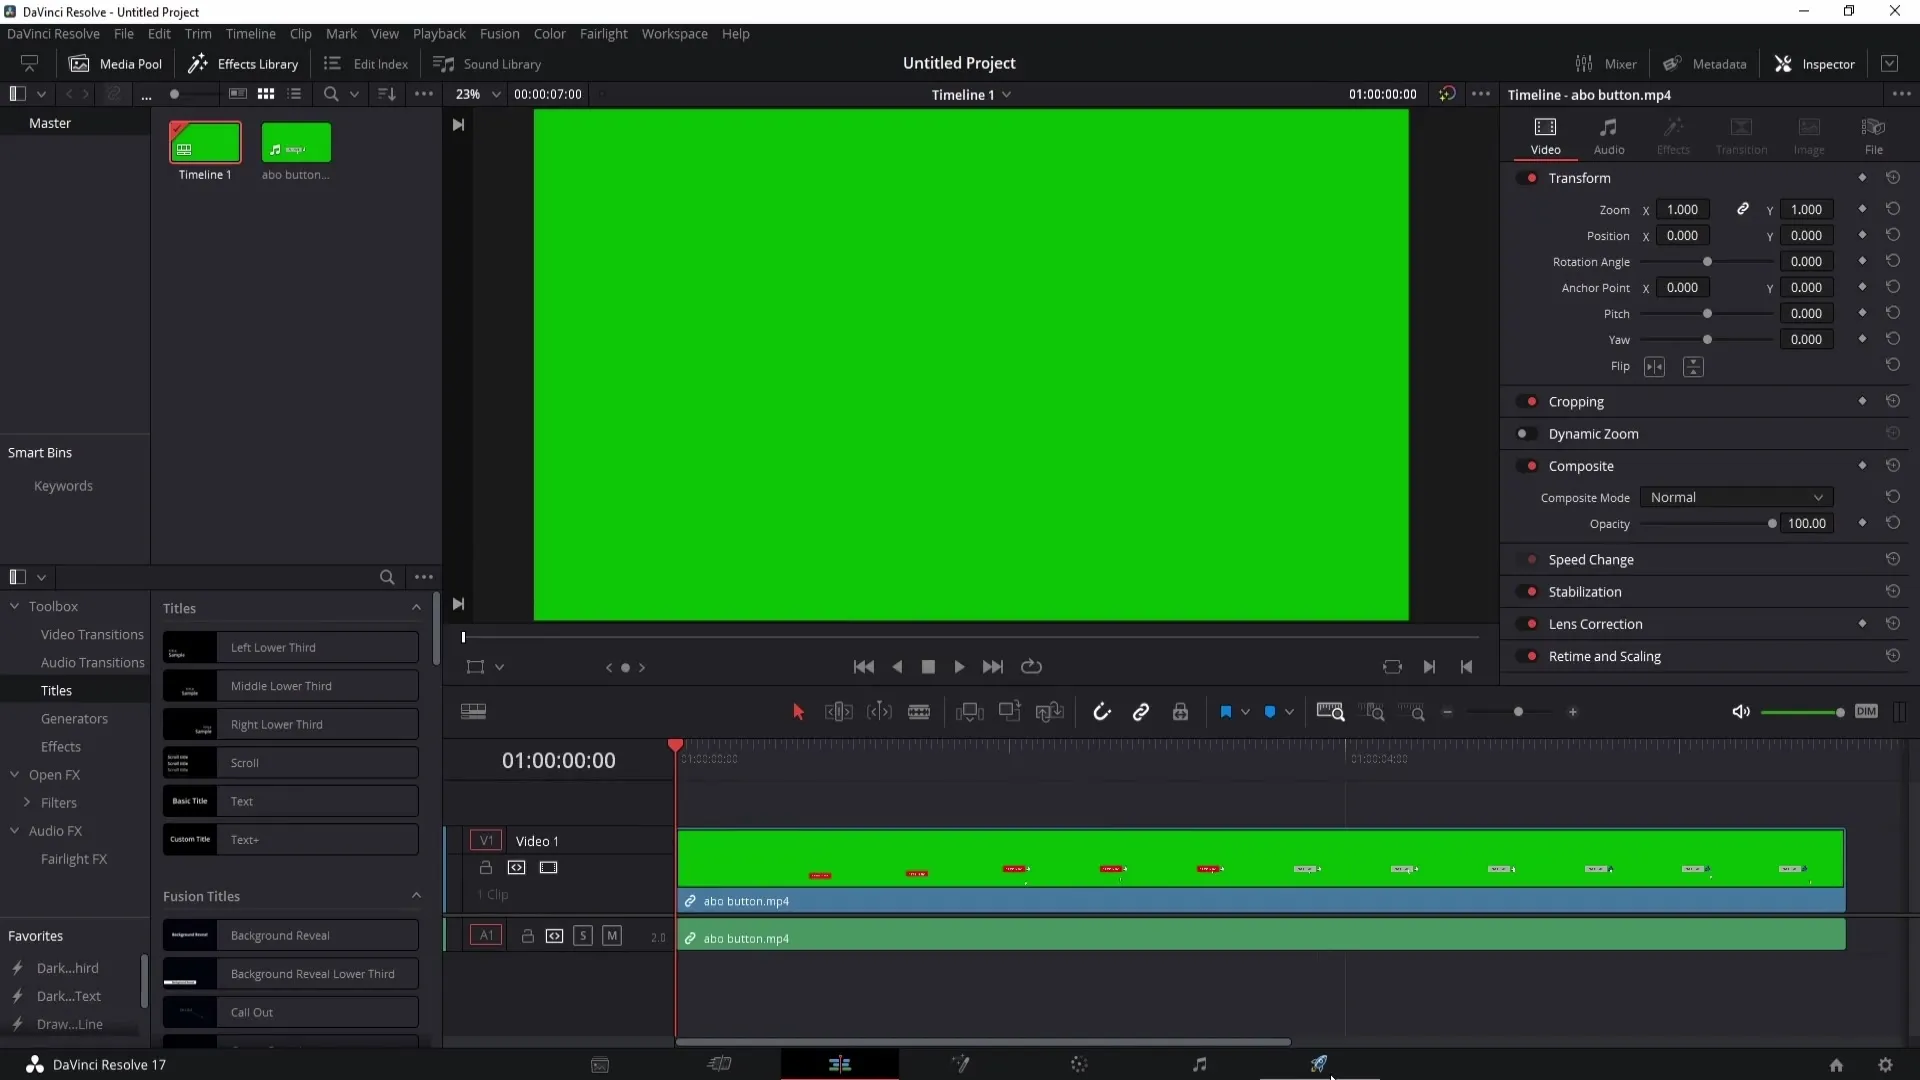Click abo button.mp4 thumbnail in Media Pool

coord(295,144)
